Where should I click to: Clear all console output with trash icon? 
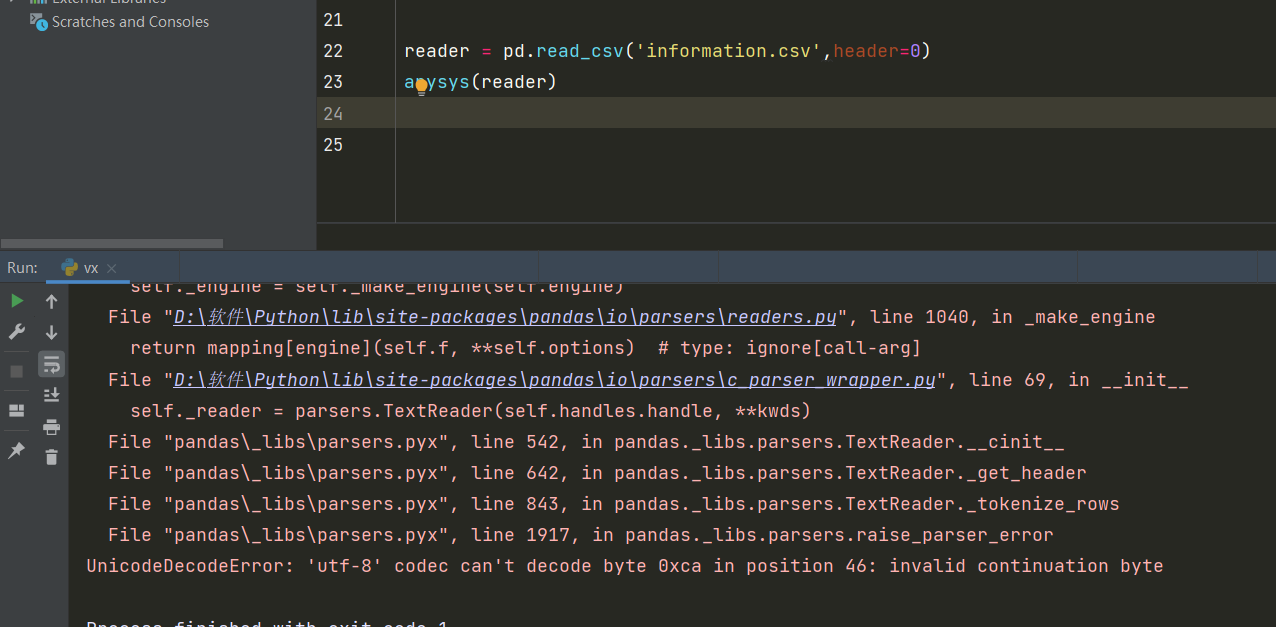coord(52,457)
